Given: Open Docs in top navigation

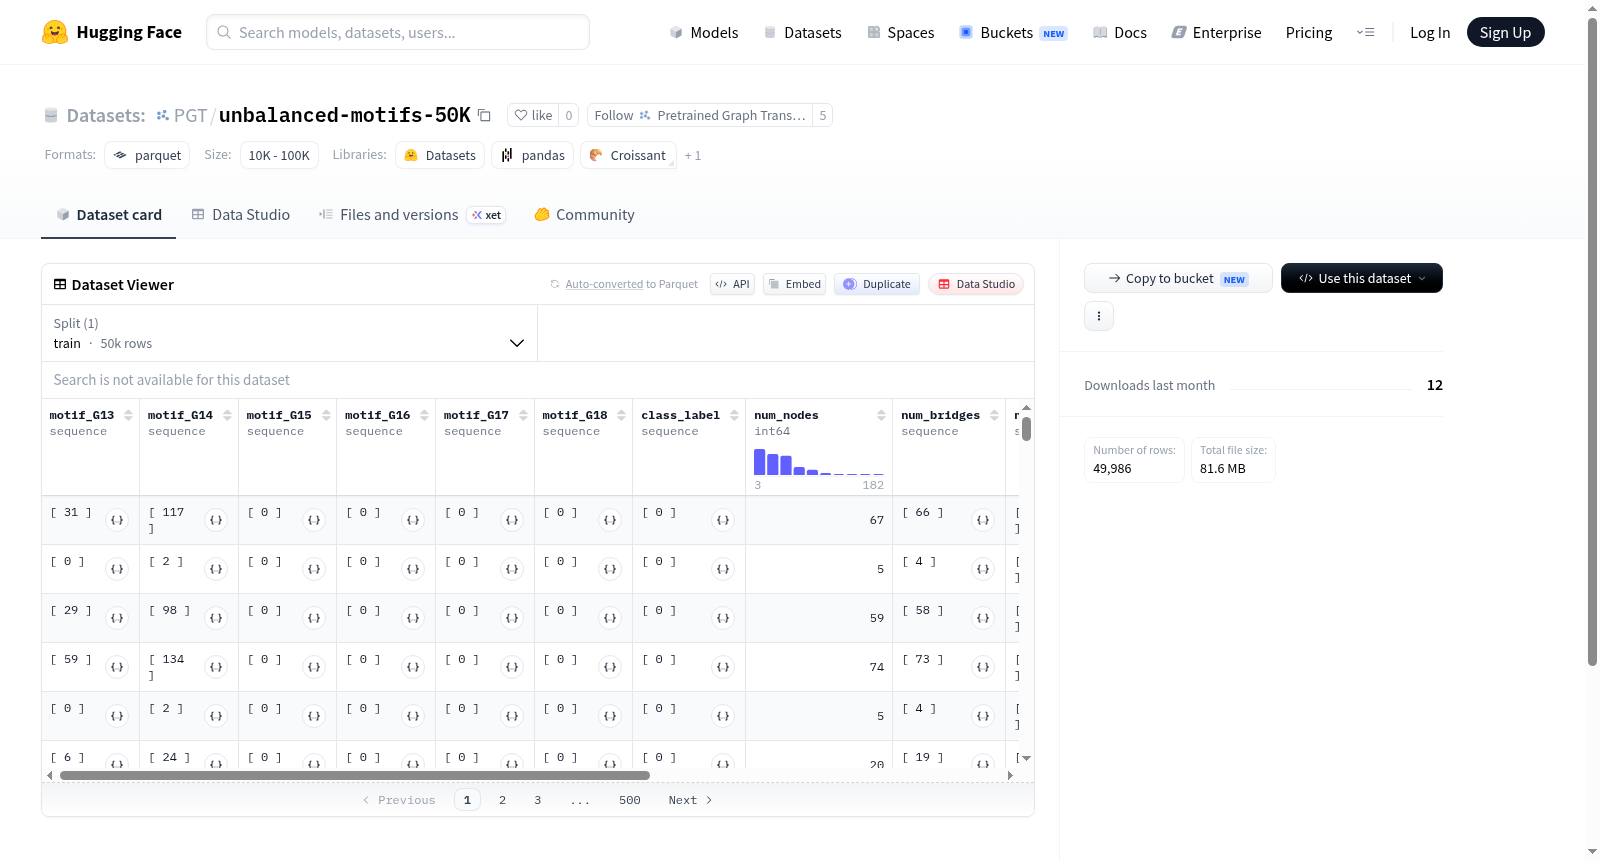Looking at the screenshot, I should click(x=1119, y=32).
